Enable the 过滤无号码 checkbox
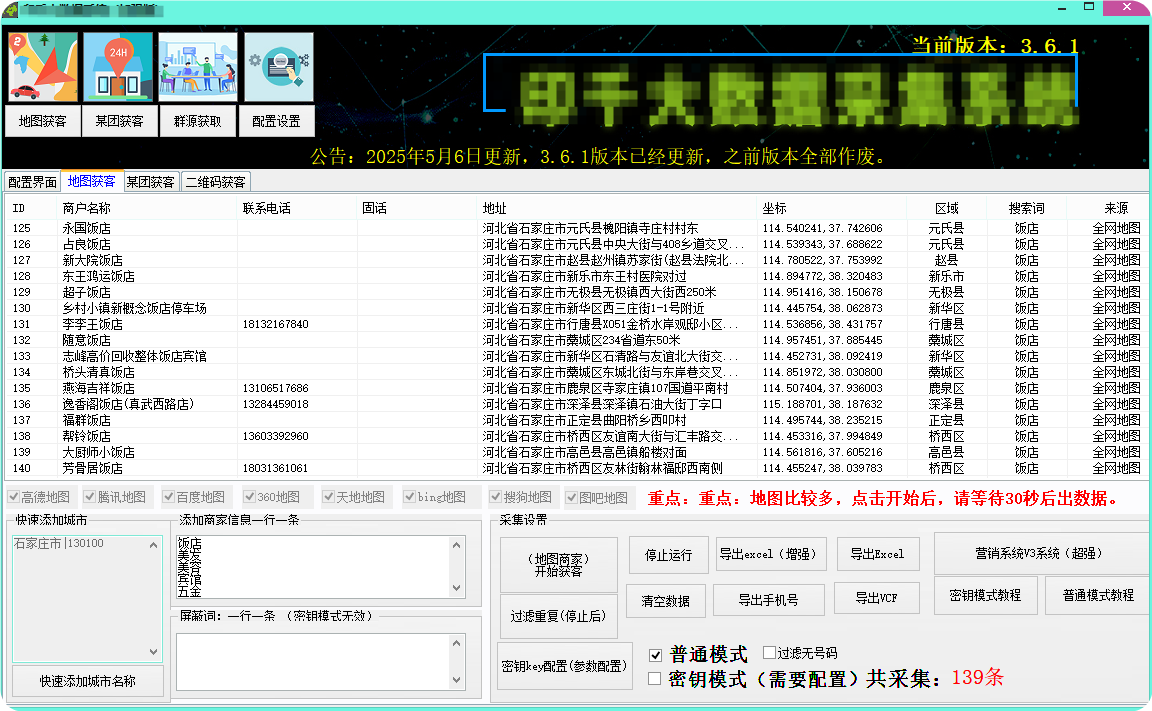Screen dimensions: 1152x711 click(x=769, y=652)
